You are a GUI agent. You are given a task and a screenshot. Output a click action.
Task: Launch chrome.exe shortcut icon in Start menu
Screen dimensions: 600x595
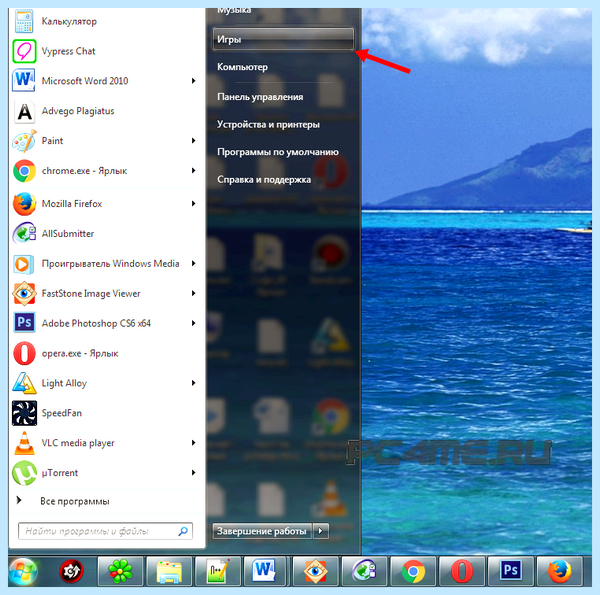(24, 171)
